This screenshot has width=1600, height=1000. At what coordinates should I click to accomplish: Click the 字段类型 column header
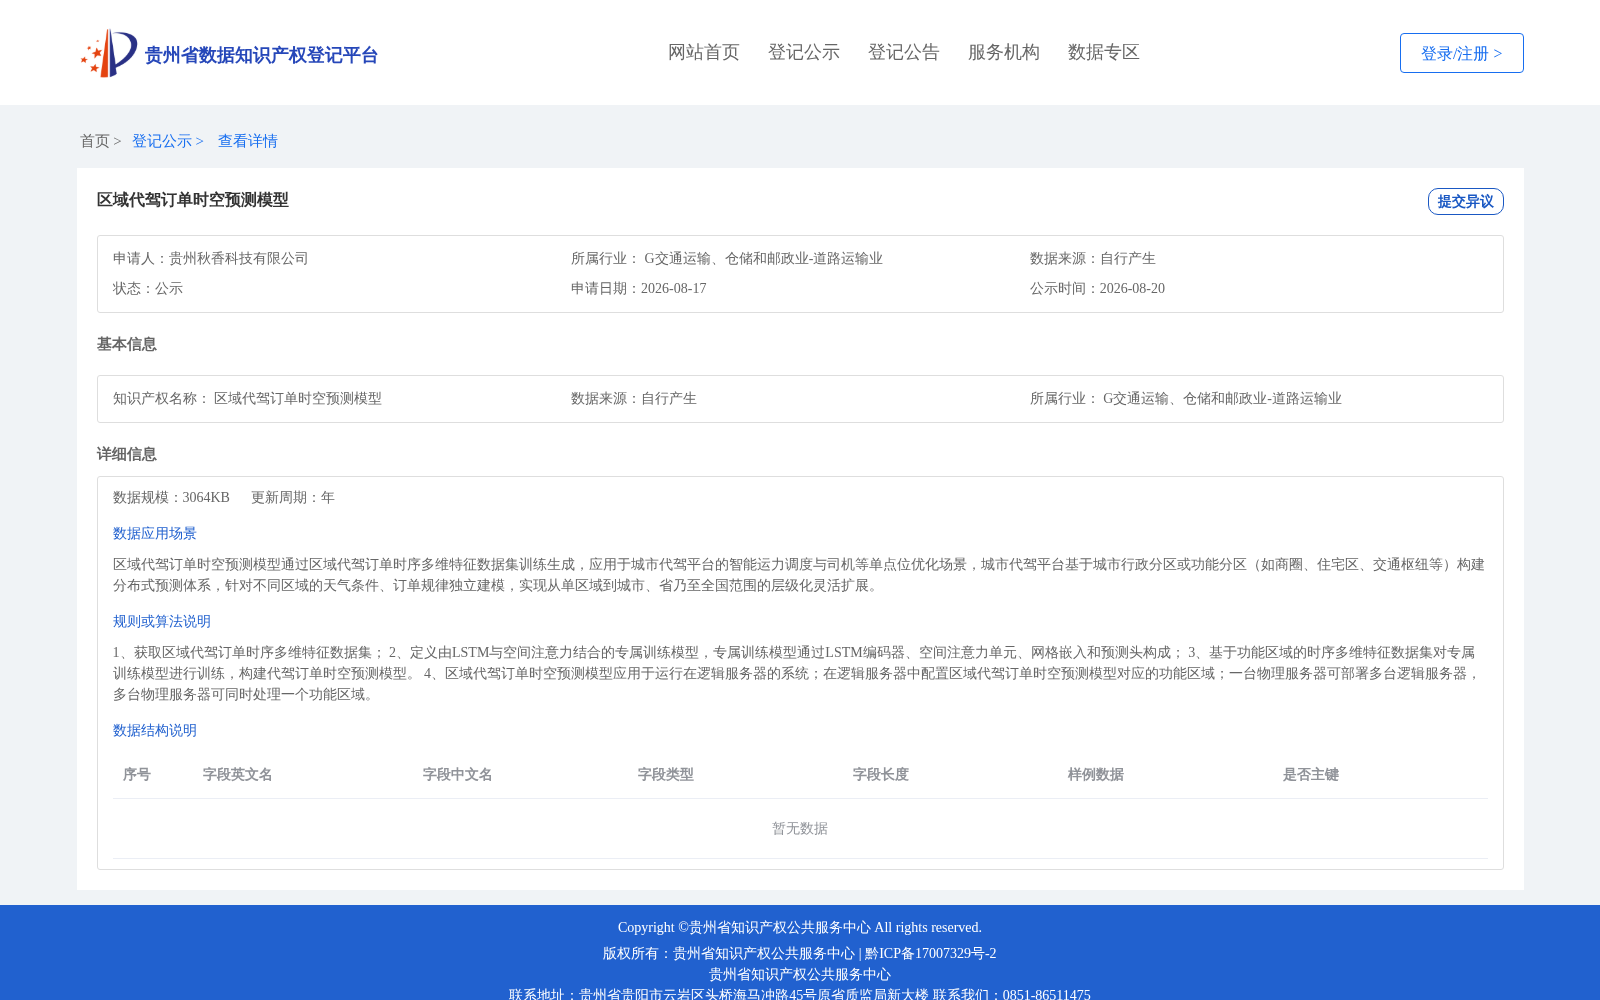[x=666, y=774]
